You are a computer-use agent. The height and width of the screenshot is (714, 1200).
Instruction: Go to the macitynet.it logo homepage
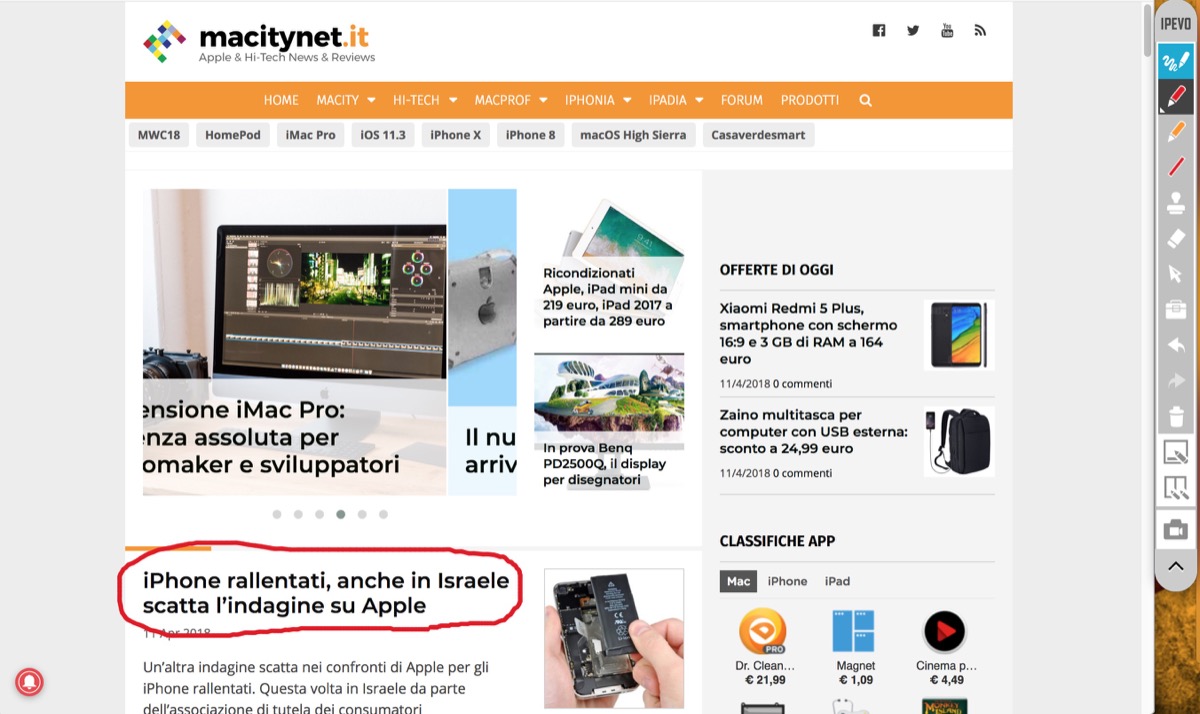[x=259, y=41]
